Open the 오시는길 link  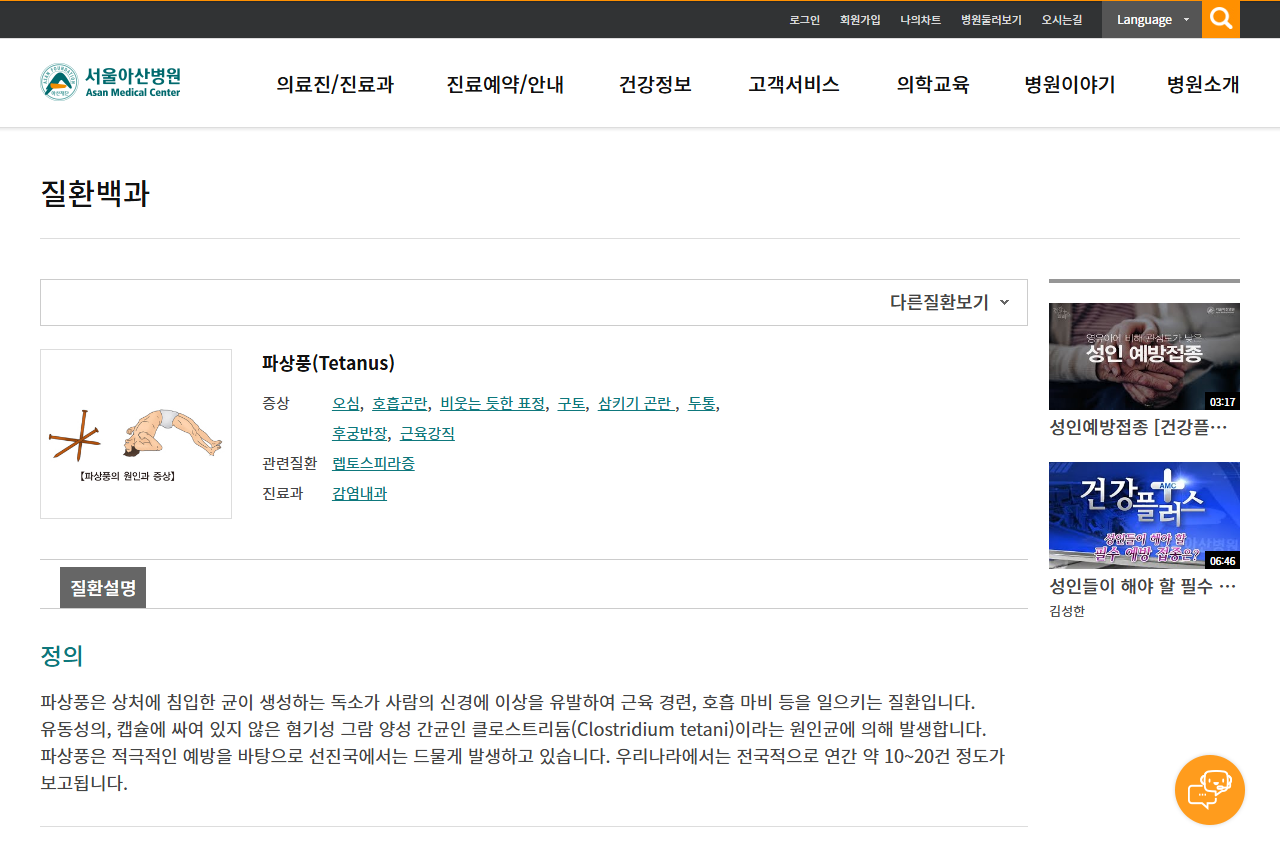pyautogui.click(x=1061, y=19)
